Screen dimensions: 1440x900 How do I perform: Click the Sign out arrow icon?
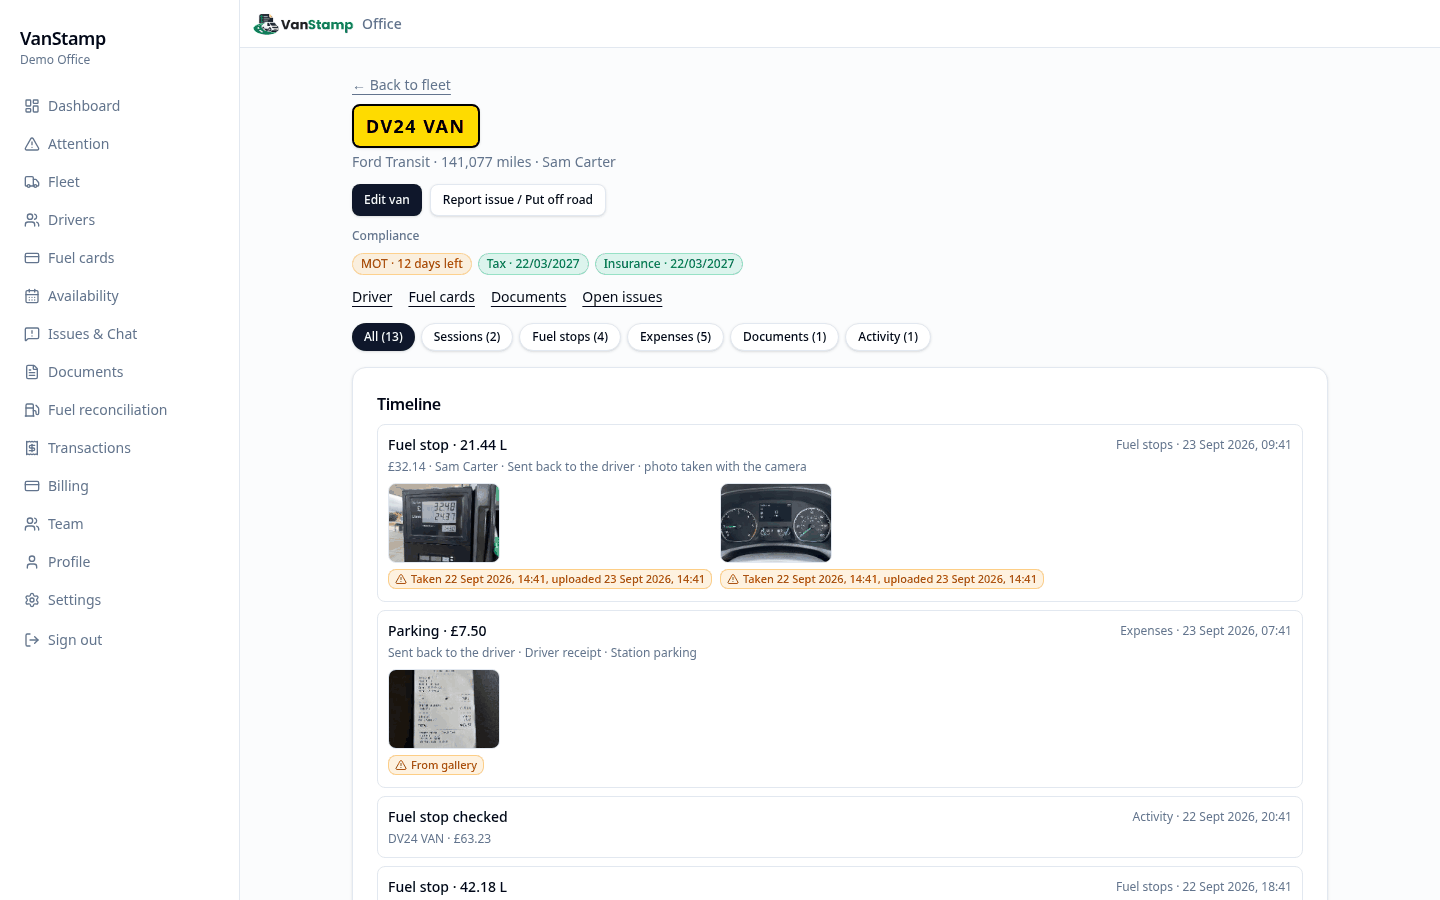(x=32, y=640)
